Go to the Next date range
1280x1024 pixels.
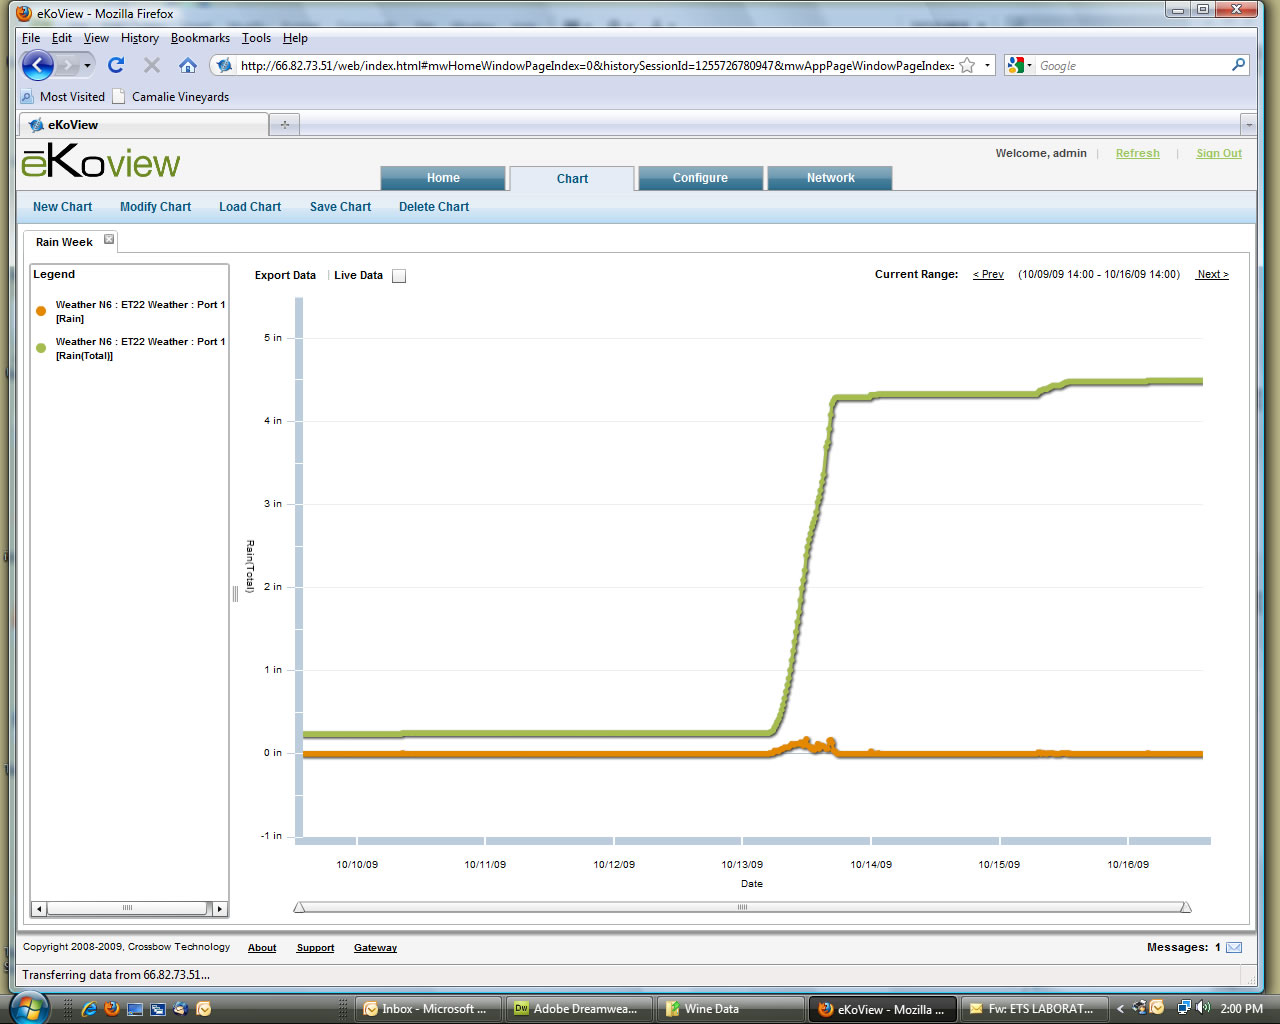click(x=1212, y=274)
